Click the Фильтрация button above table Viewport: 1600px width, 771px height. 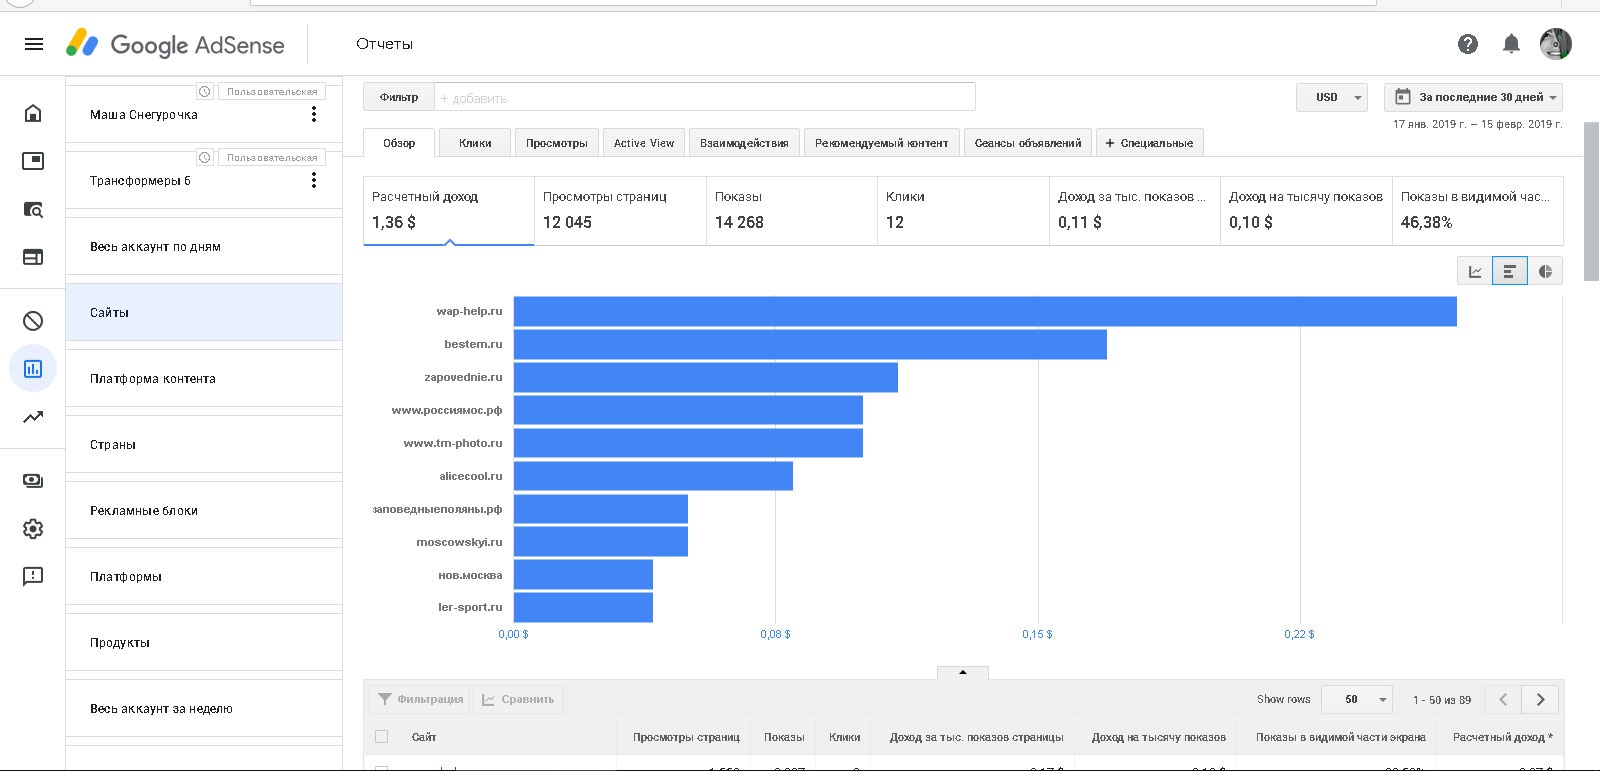(x=420, y=699)
